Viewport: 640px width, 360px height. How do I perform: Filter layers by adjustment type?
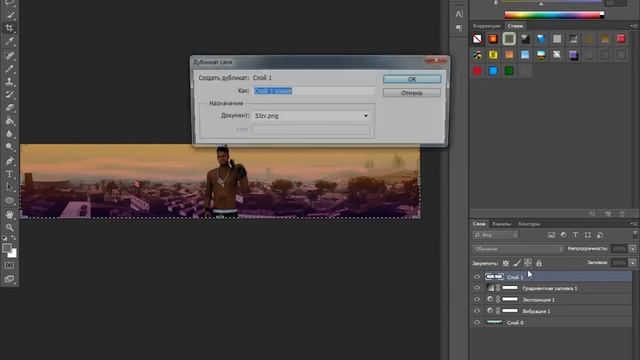click(564, 235)
